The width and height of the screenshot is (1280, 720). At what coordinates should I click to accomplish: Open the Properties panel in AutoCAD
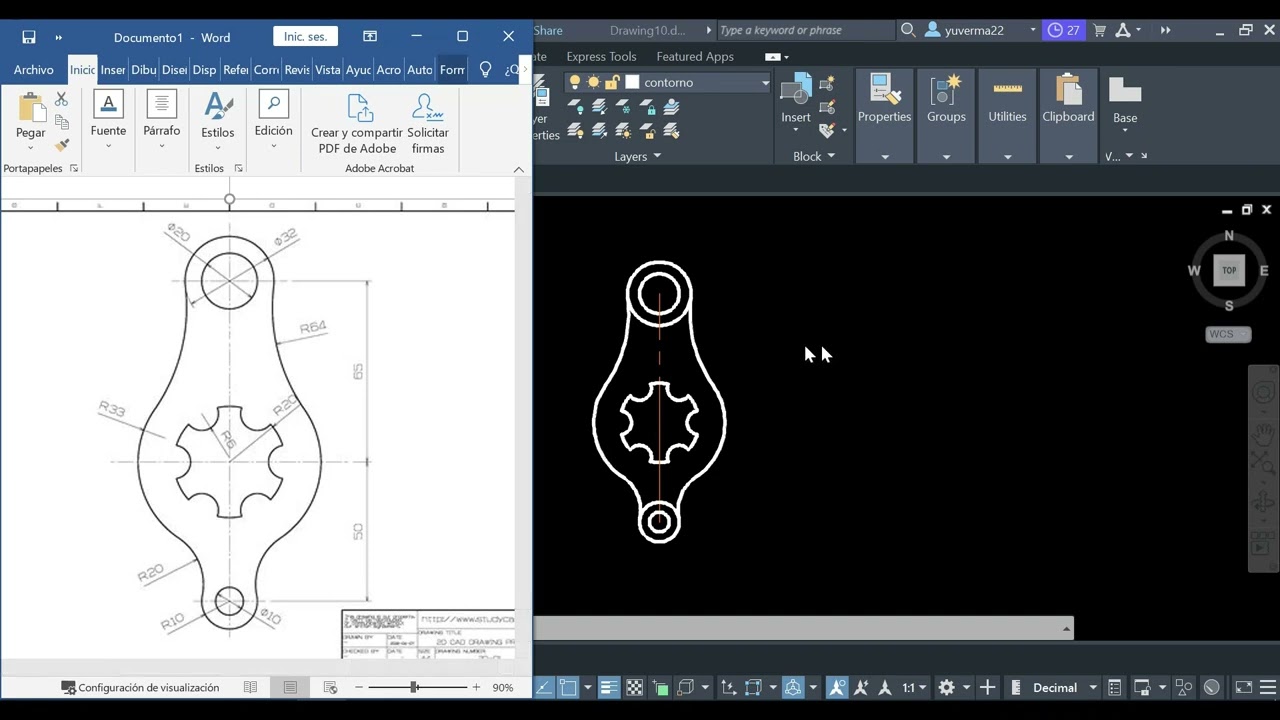tap(884, 115)
